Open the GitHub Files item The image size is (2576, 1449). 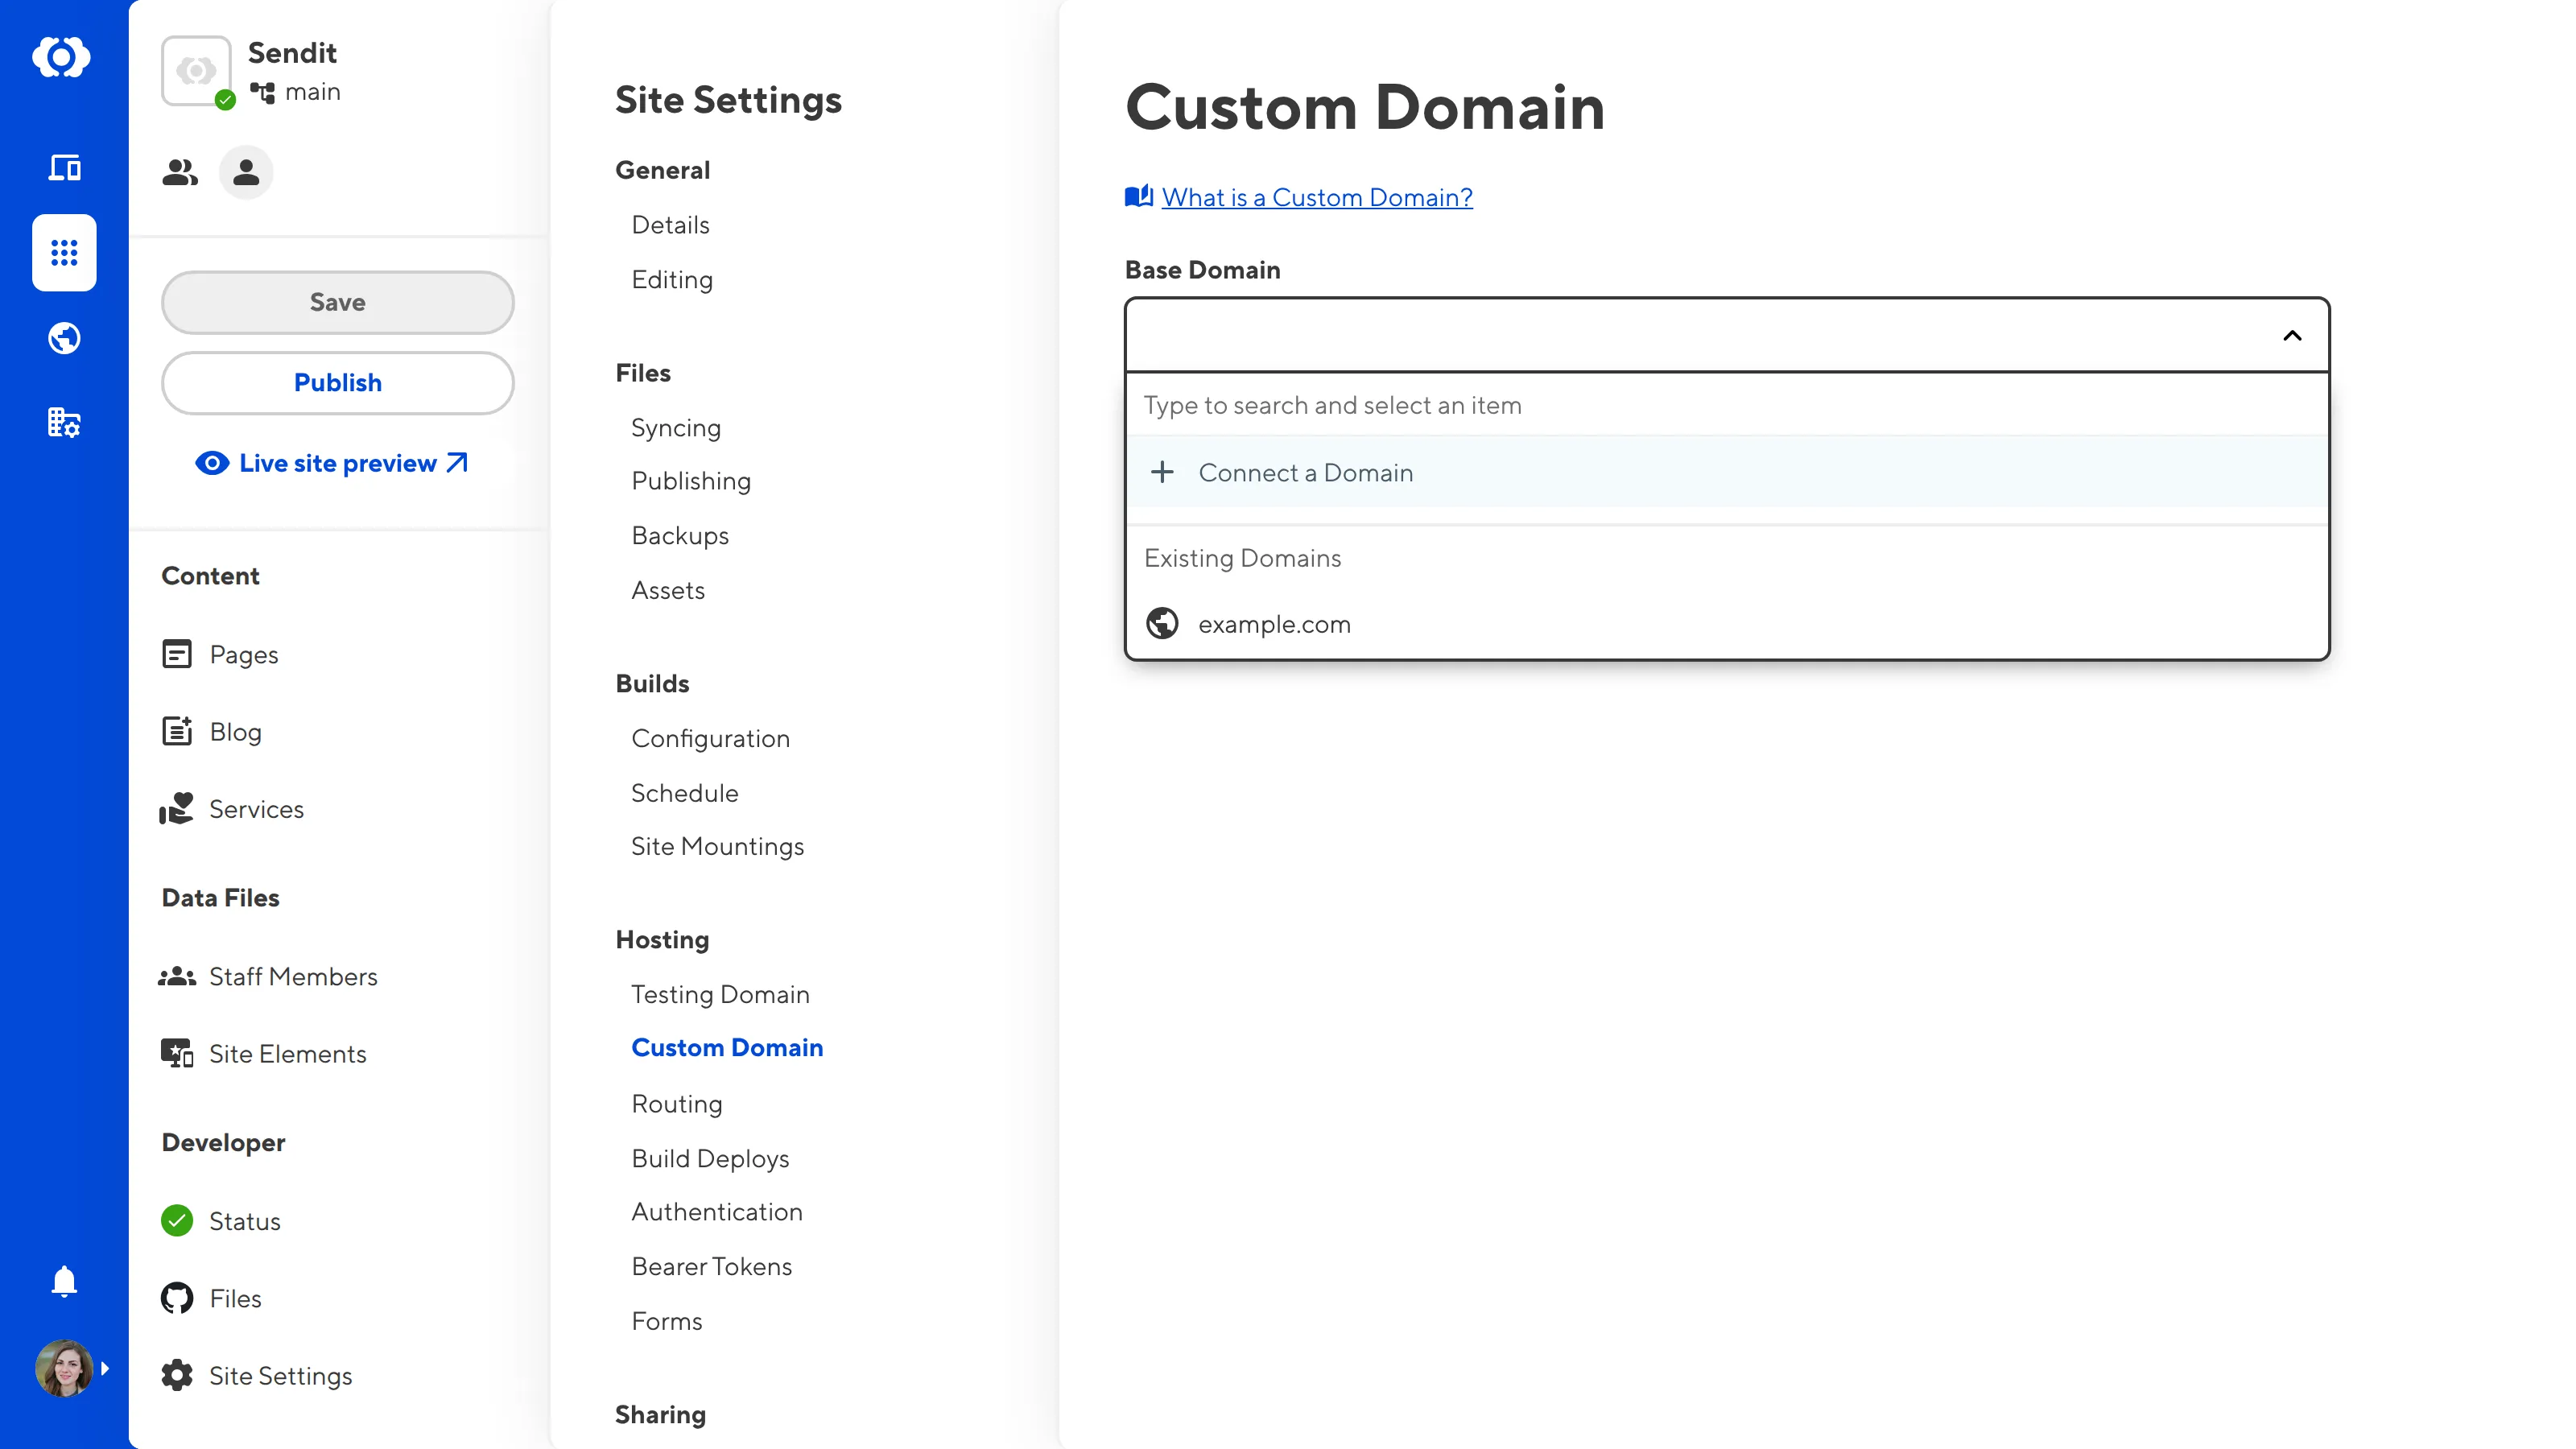[235, 1298]
